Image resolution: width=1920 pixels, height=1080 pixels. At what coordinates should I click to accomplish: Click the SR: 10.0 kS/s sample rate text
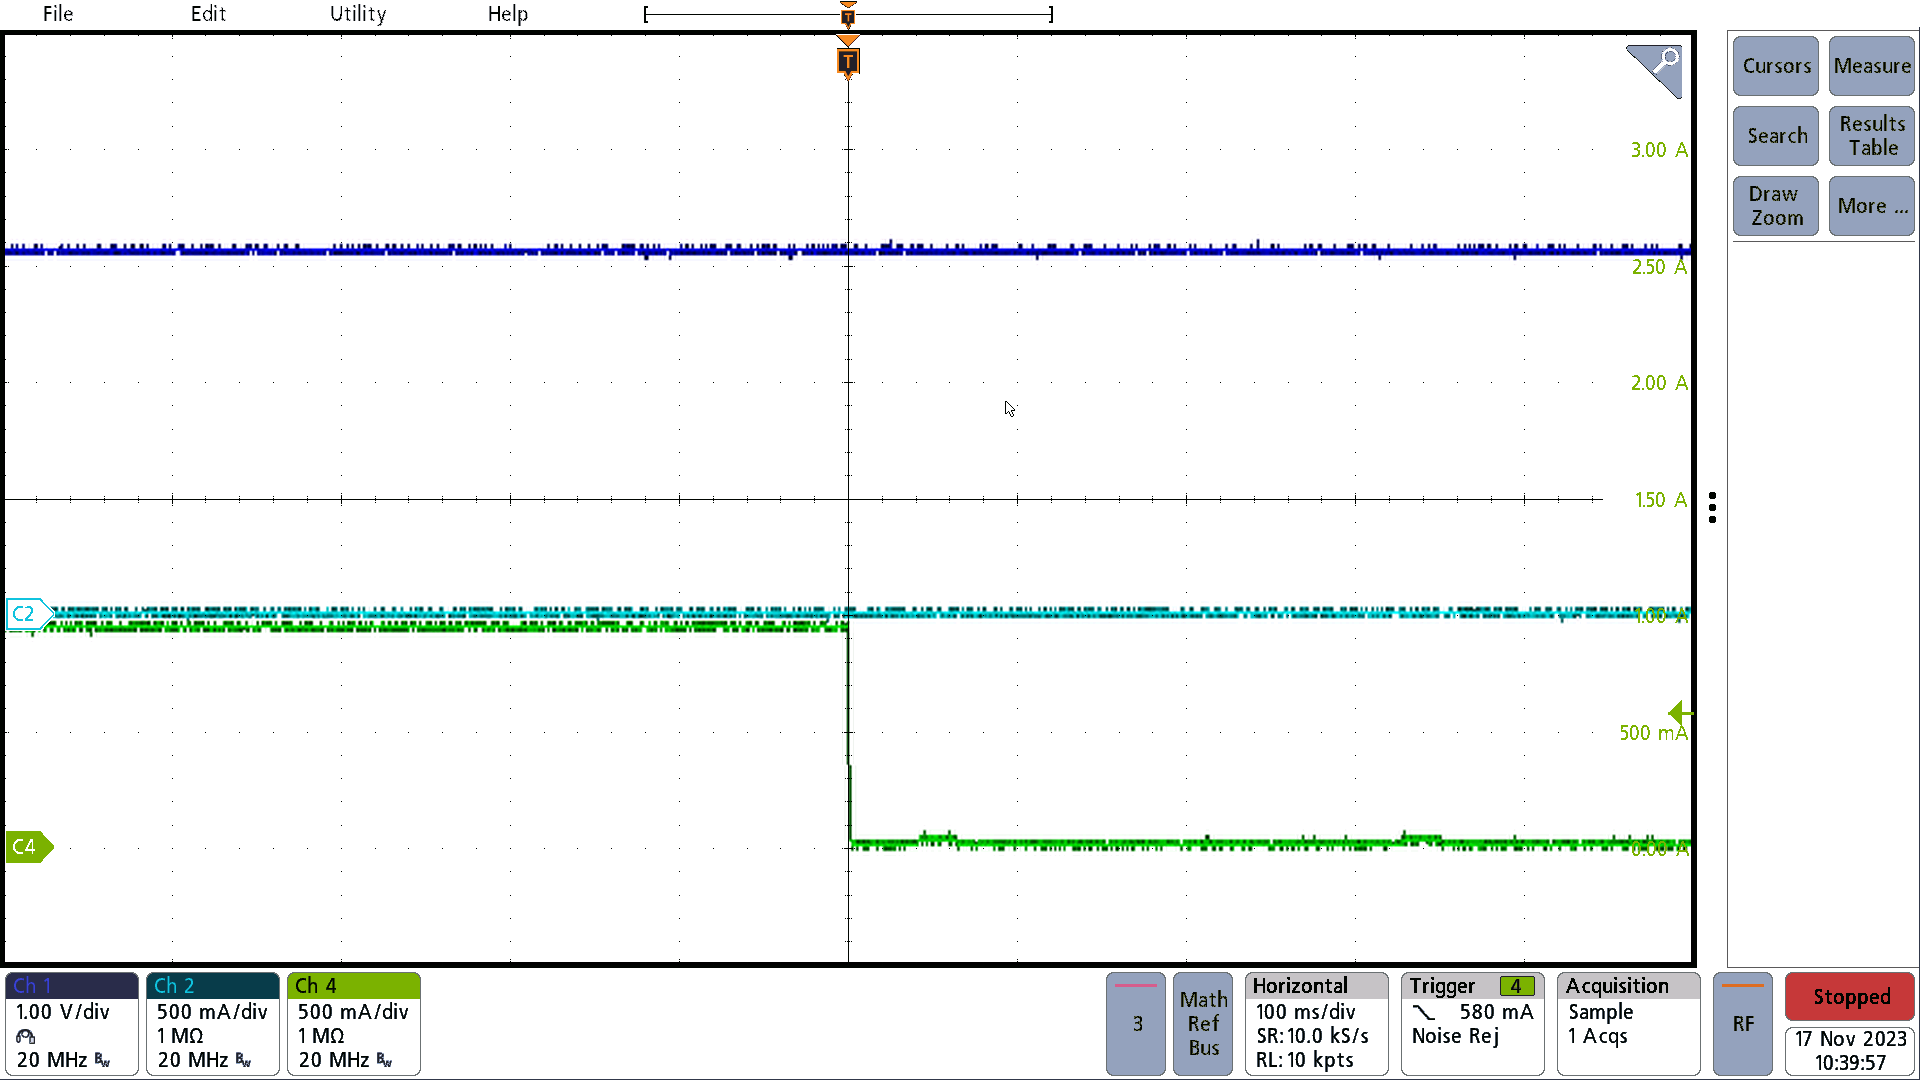point(1312,1036)
